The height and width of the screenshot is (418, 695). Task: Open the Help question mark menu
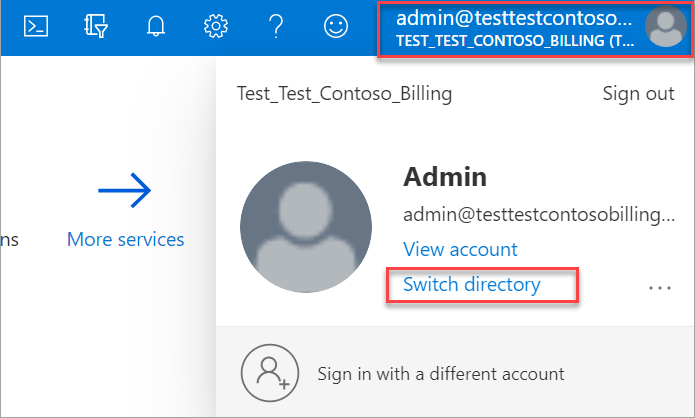(277, 27)
